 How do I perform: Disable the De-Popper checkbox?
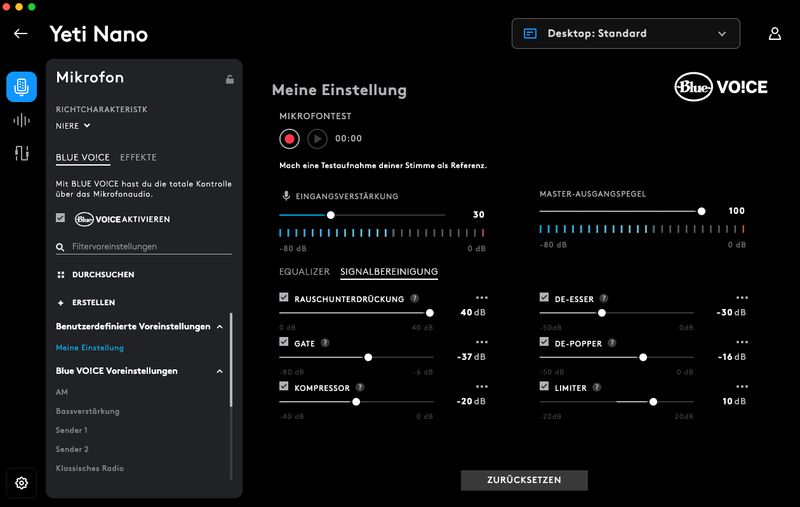coord(544,342)
